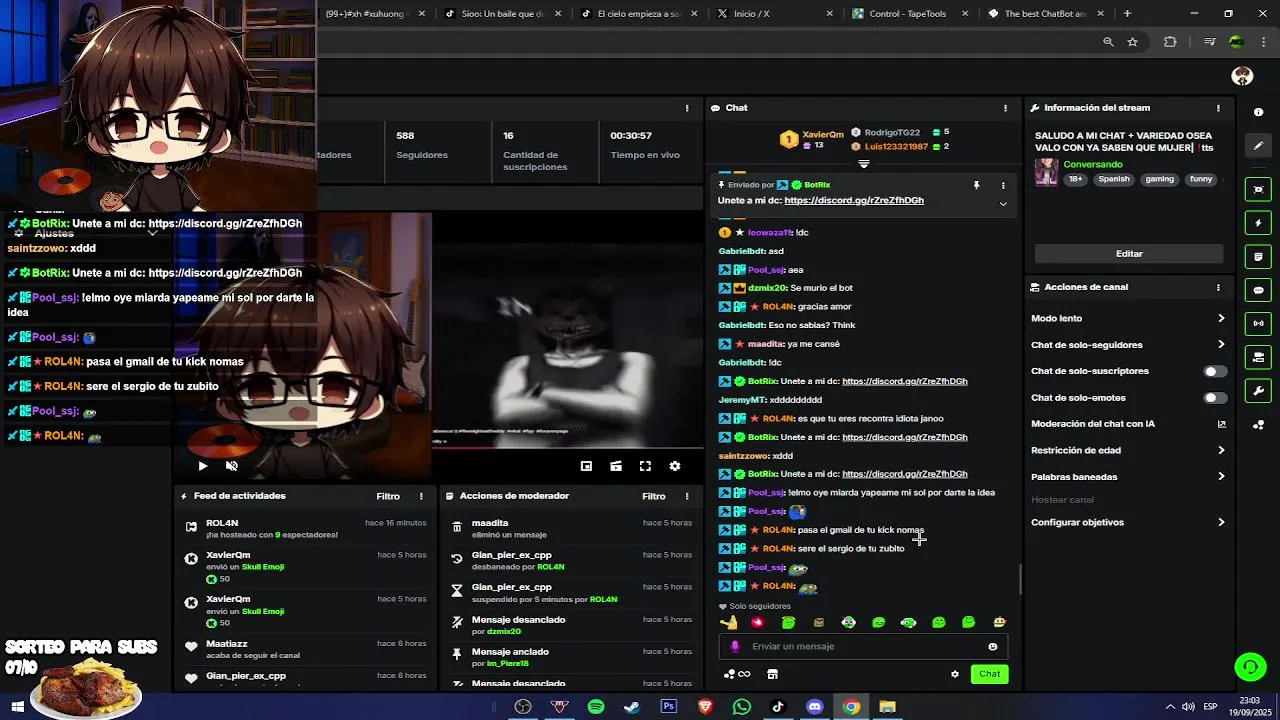Open a new browser tab
The height and width of the screenshot is (720, 1280).
pos(1127,14)
